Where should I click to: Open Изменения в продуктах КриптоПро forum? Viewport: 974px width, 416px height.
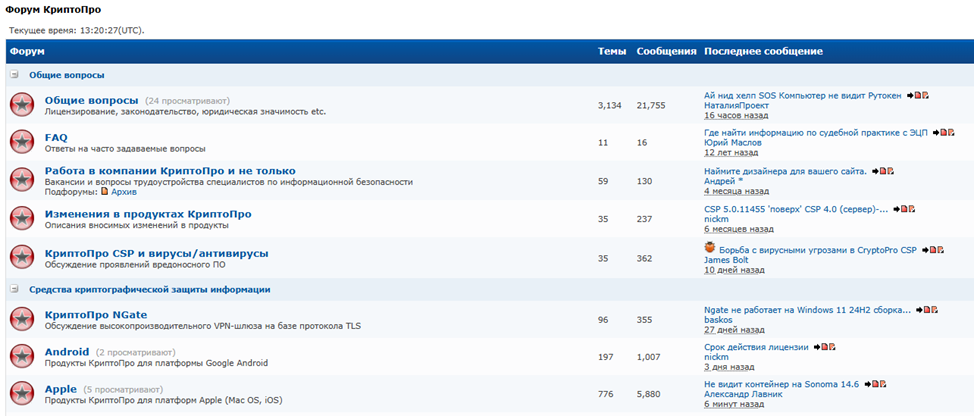click(148, 214)
